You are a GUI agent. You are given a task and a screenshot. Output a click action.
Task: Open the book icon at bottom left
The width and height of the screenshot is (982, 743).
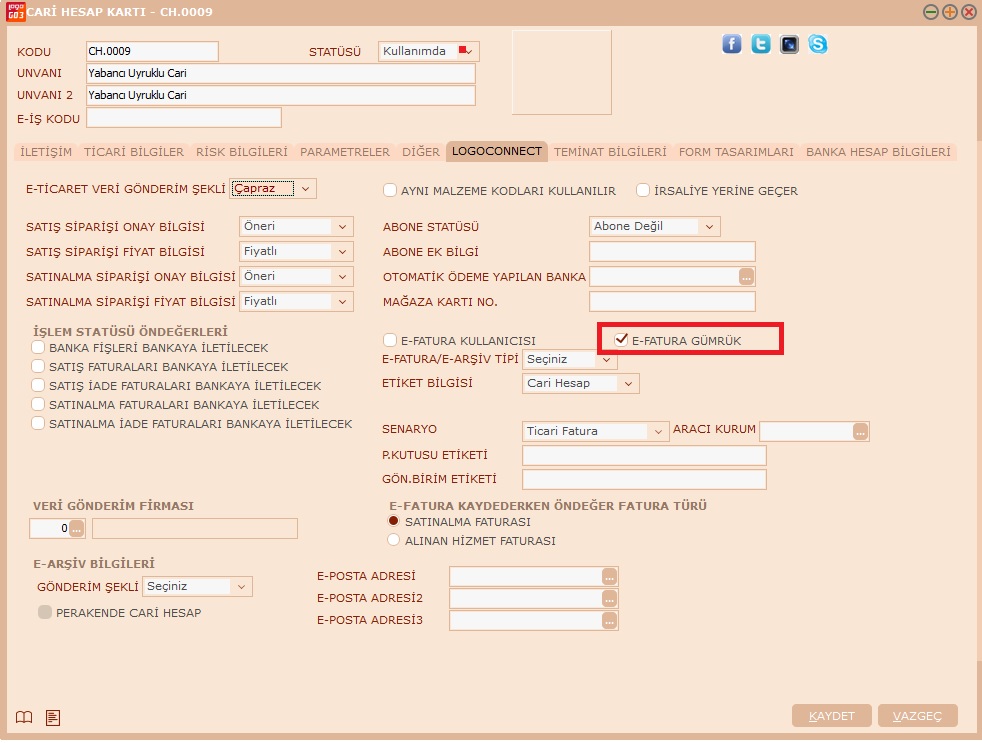tap(25, 716)
